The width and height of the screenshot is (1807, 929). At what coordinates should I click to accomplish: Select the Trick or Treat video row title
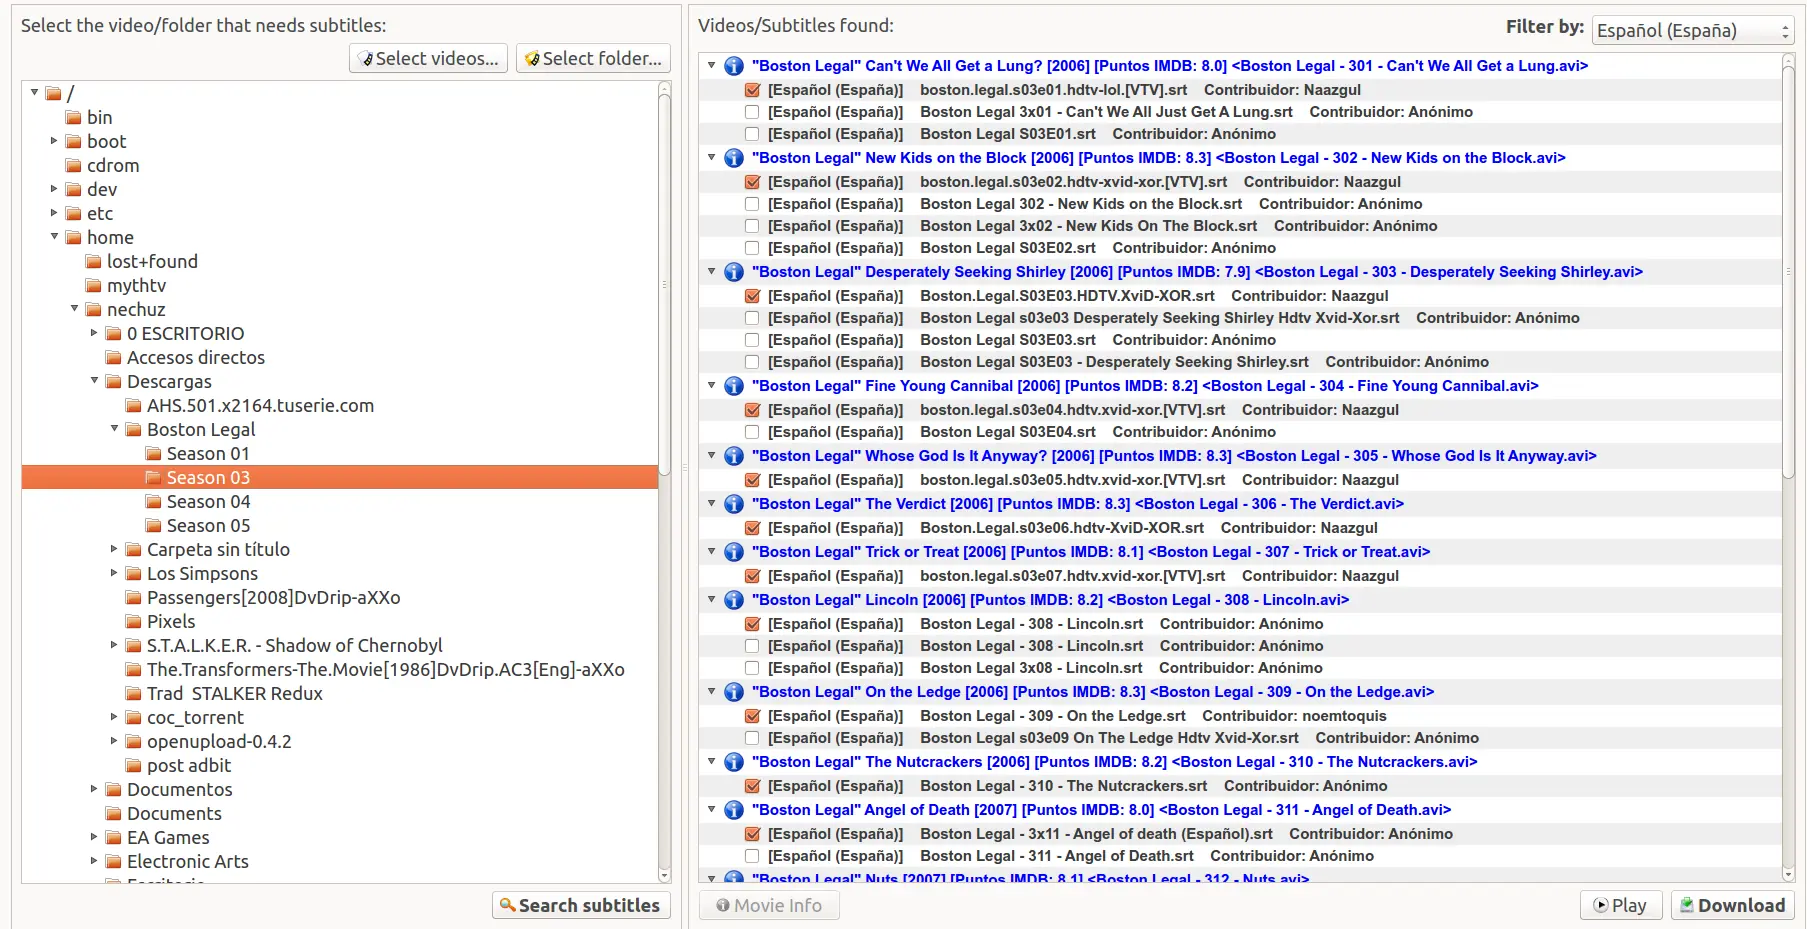[x=1091, y=552]
